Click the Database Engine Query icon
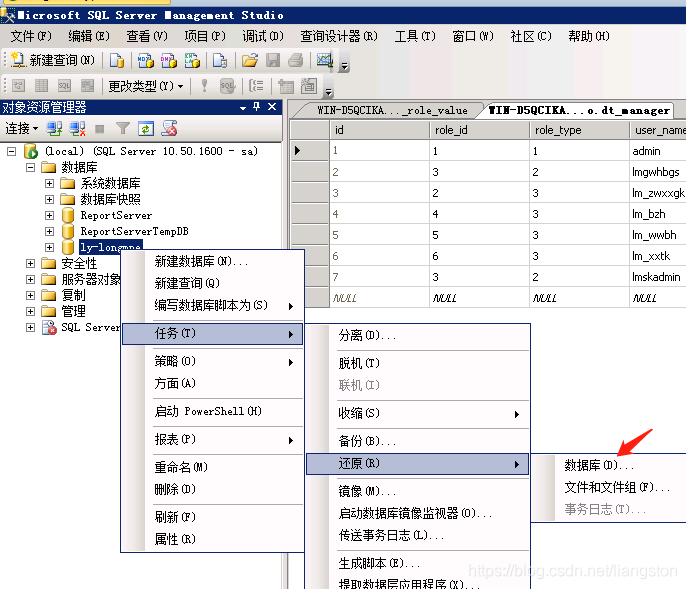This screenshot has width=686, height=589. (117, 60)
